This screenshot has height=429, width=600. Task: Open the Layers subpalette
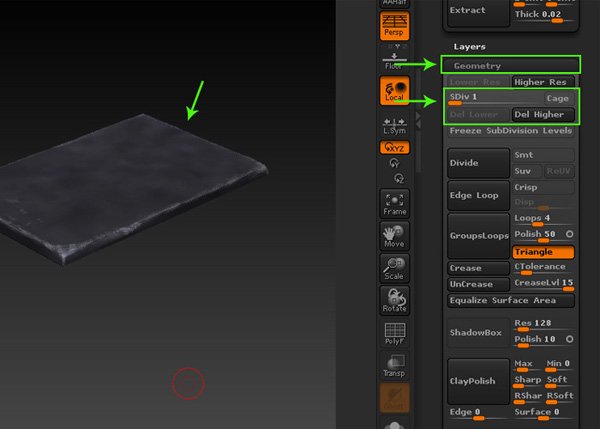pyautogui.click(x=470, y=47)
